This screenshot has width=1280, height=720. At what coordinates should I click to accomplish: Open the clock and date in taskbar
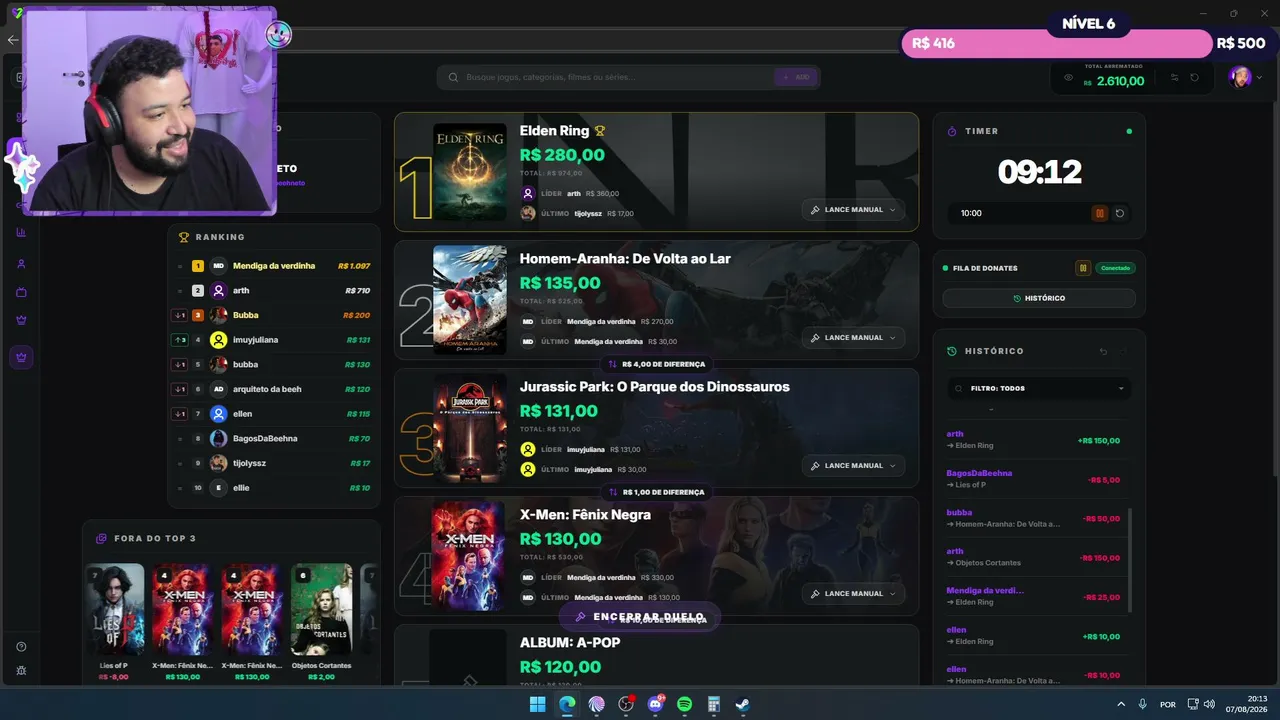coord(1246,704)
